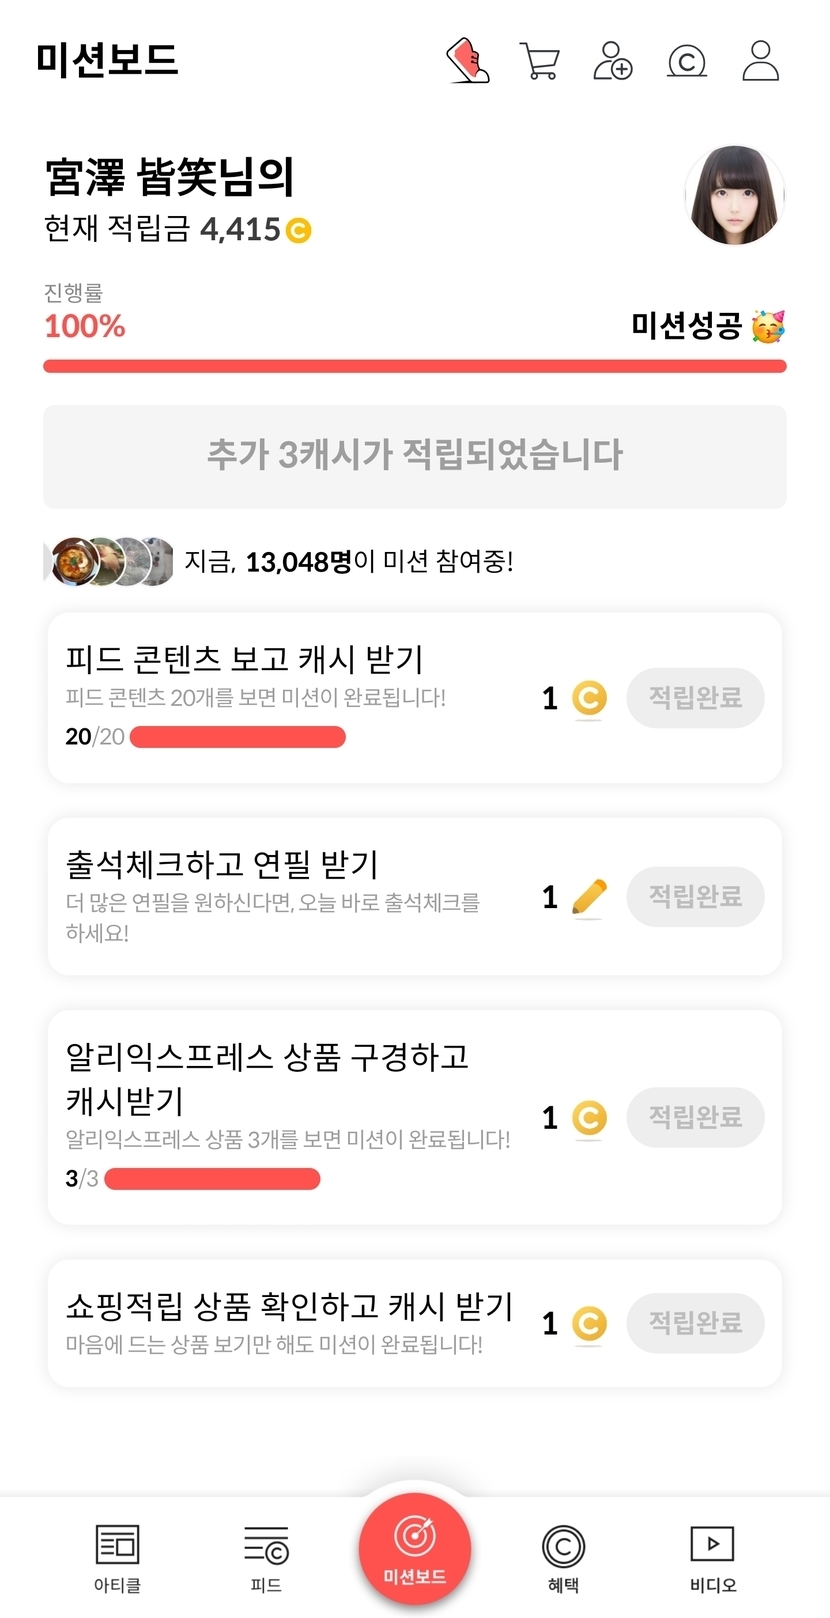Open the my profile icon
The height and width of the screenshot is (1618, 830).
760,61
